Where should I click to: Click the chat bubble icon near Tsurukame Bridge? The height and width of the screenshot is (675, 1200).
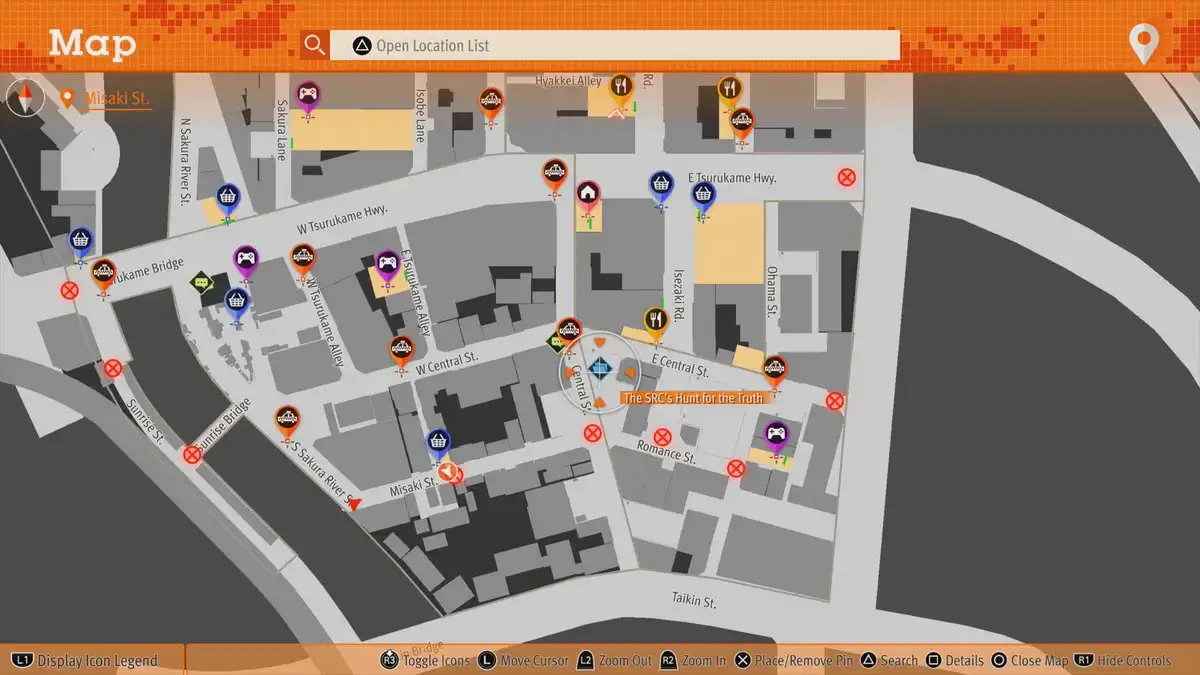point(202,284)
